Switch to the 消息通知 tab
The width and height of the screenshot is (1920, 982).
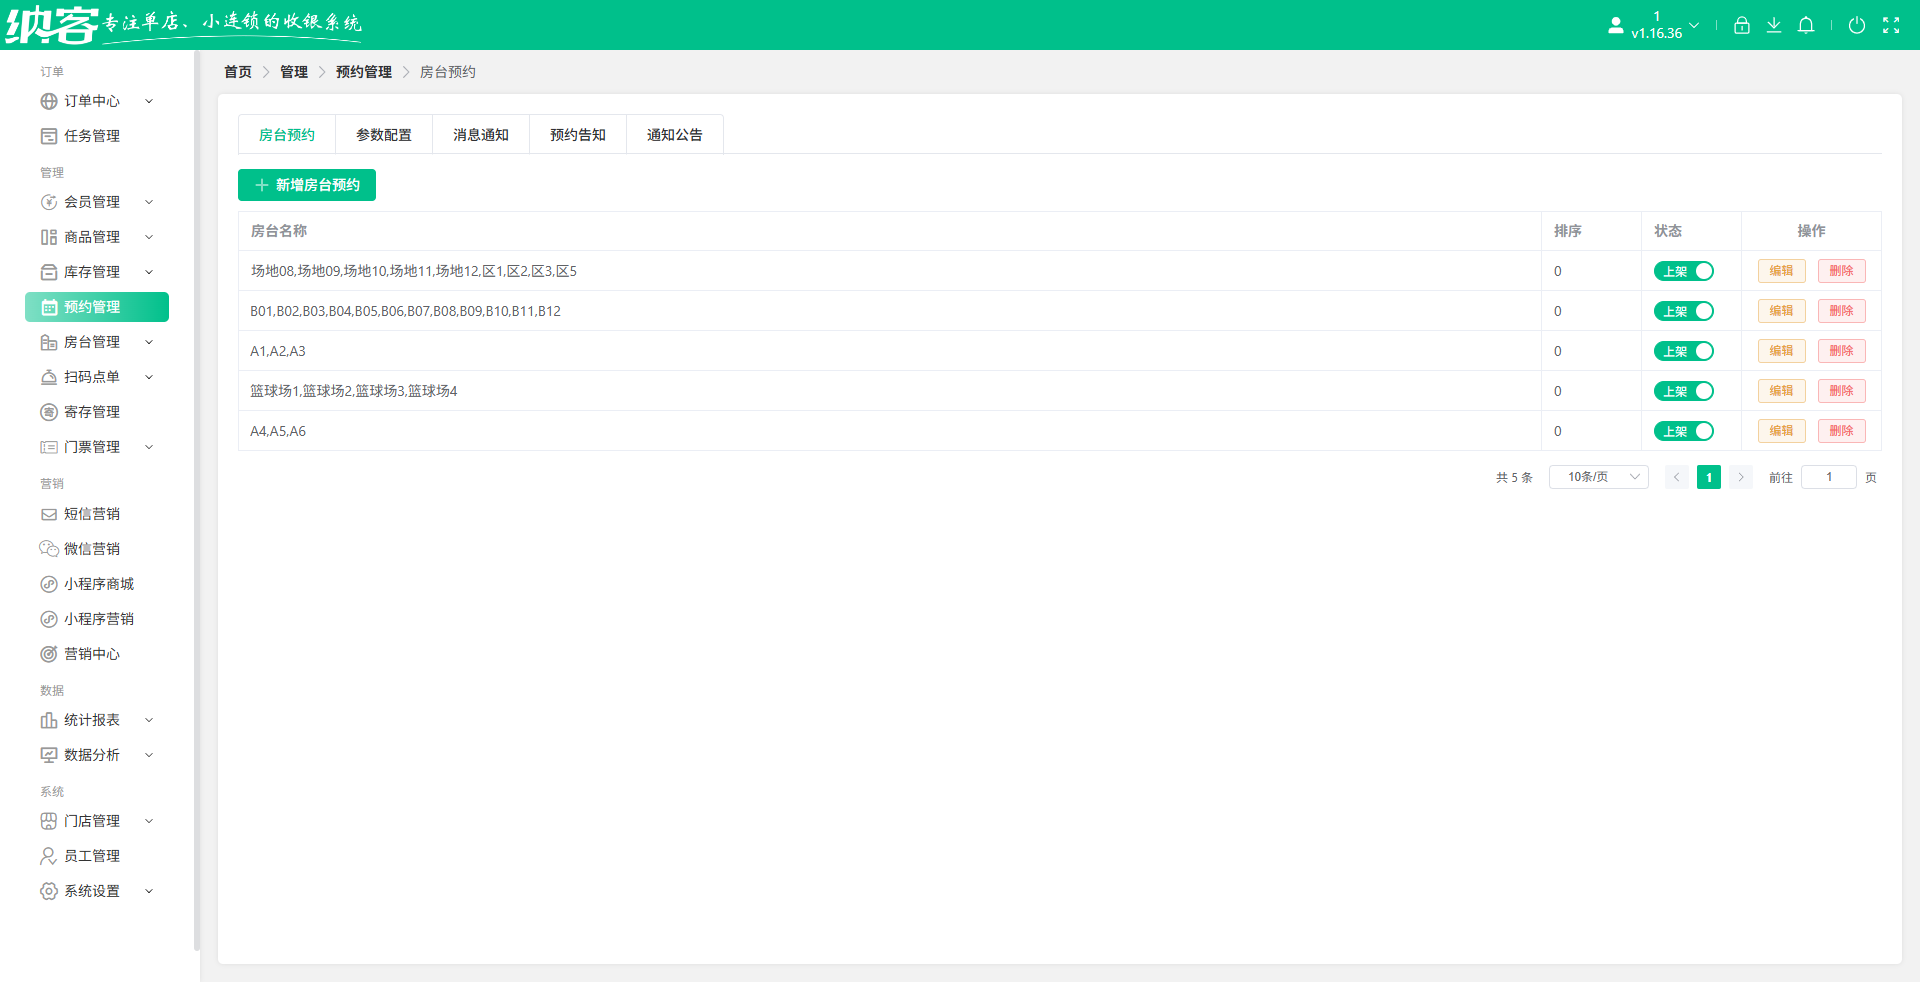tap(481, 135)
